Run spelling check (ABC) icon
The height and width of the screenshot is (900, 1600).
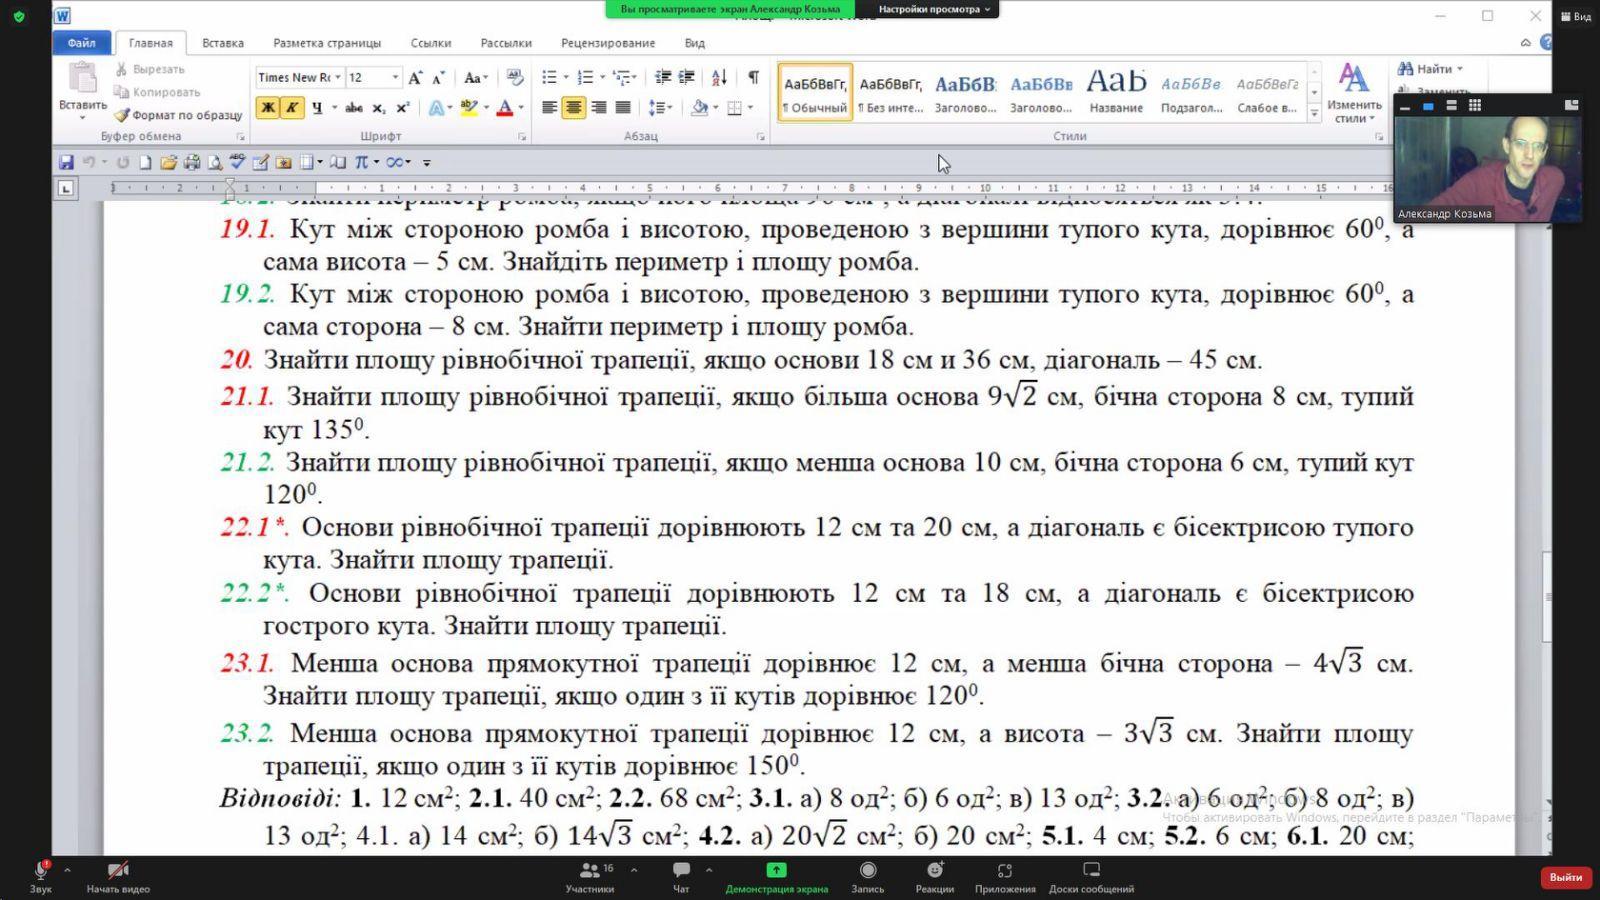237,162
